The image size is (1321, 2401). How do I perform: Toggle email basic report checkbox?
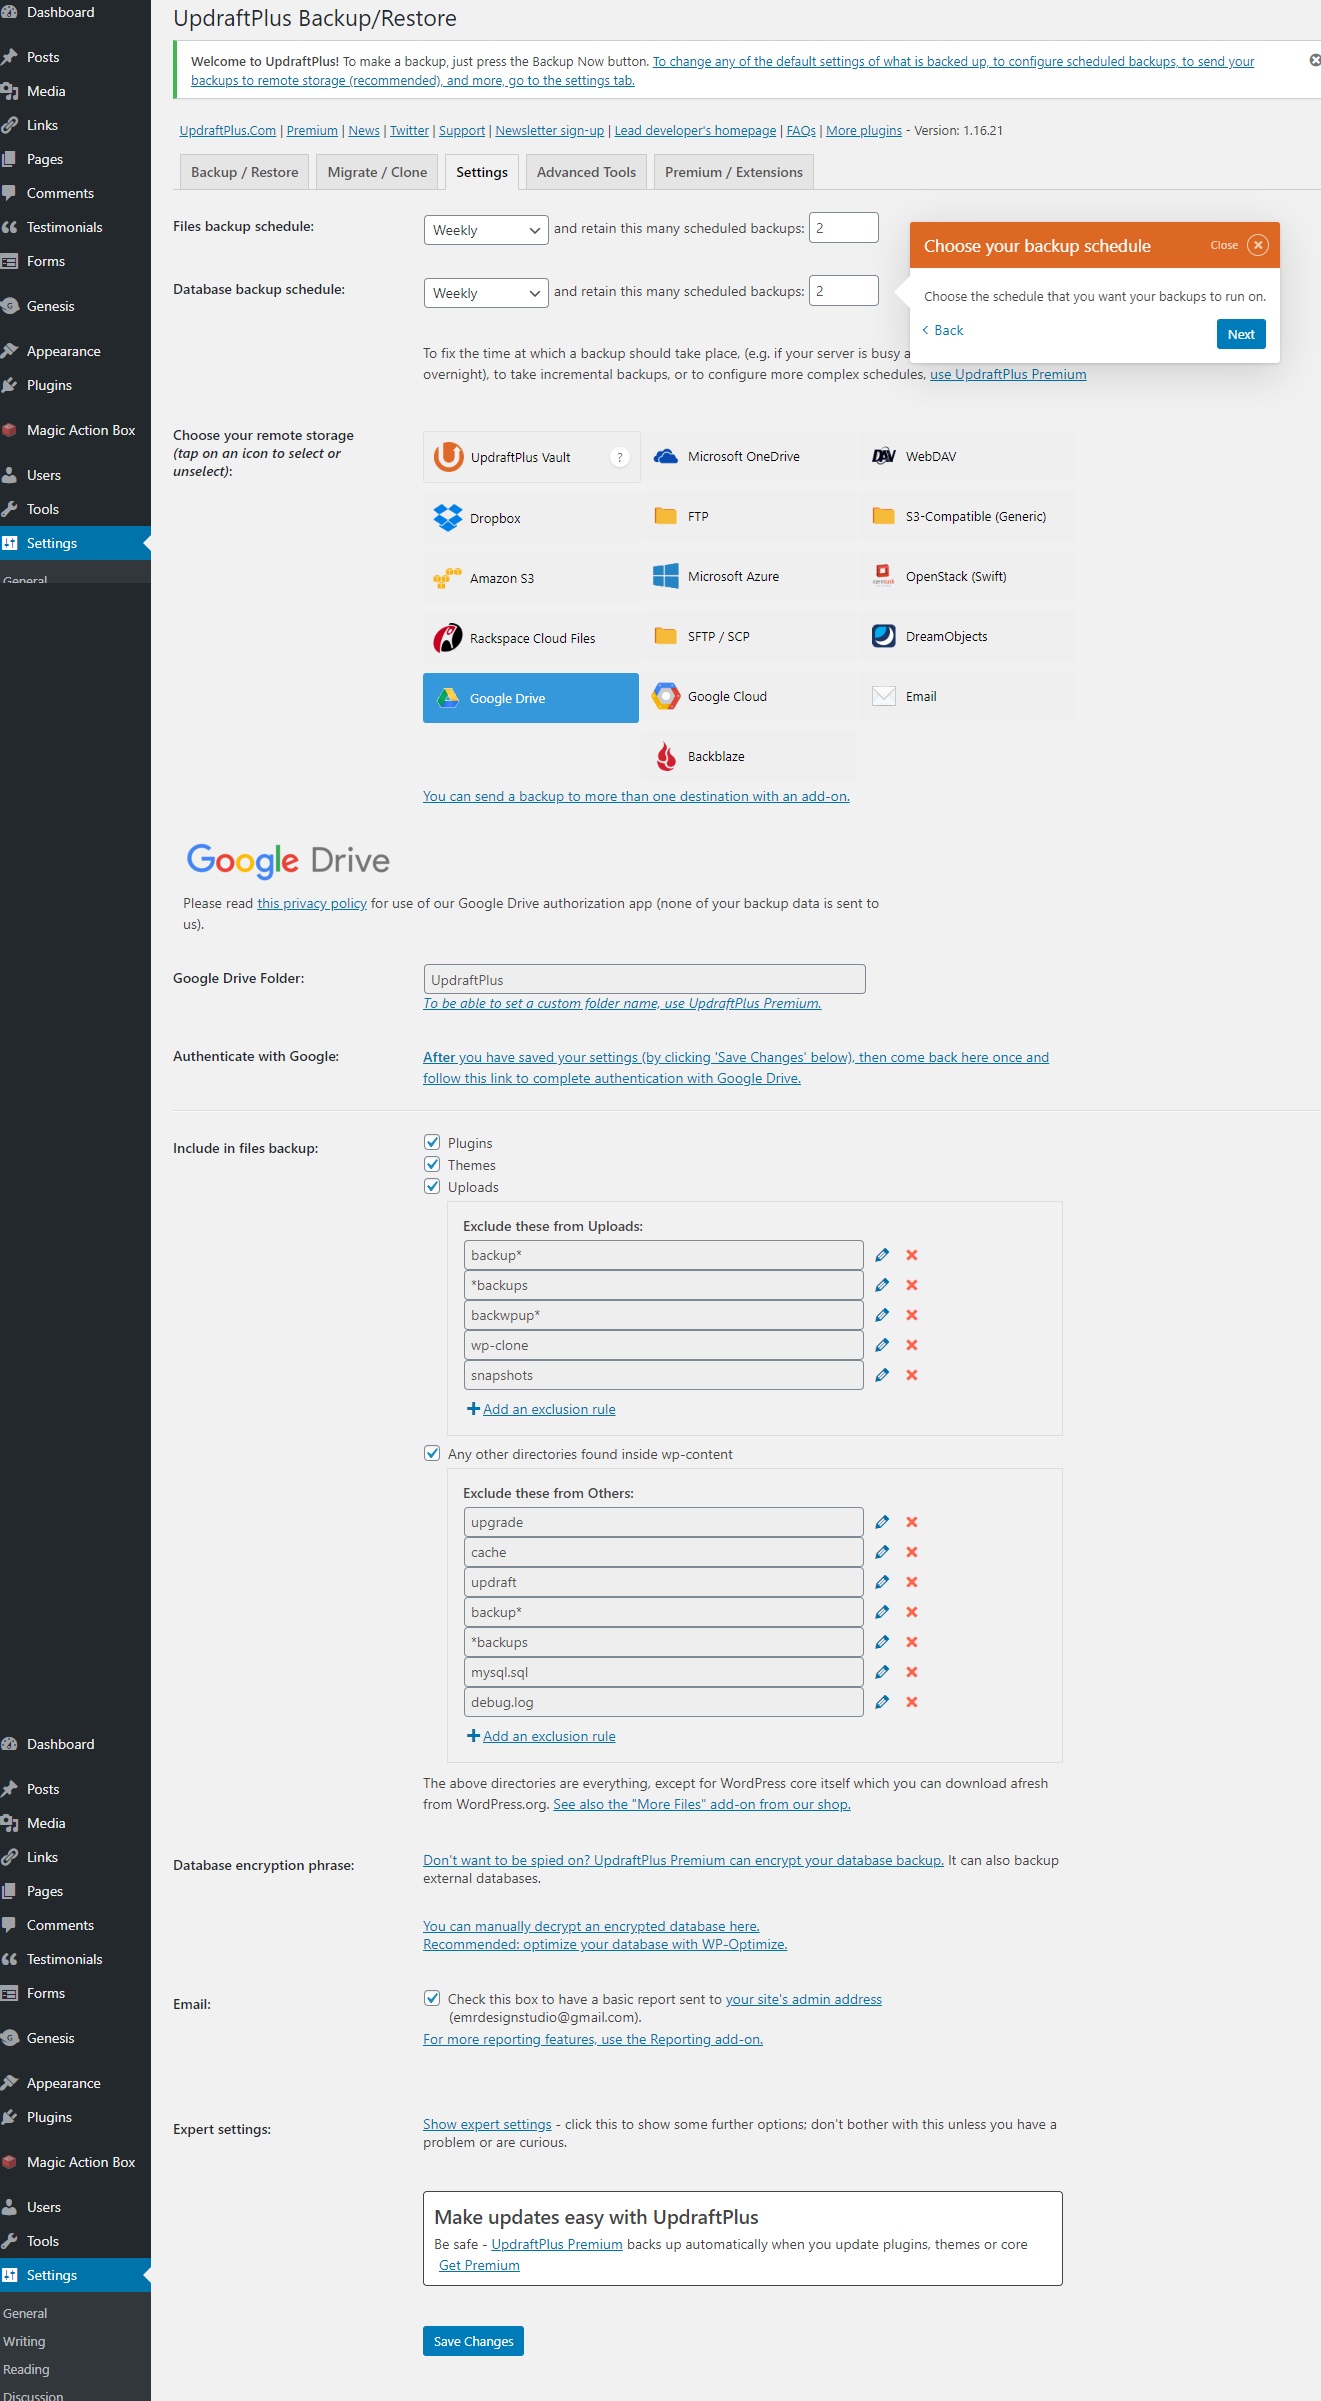click(432, 1998)
